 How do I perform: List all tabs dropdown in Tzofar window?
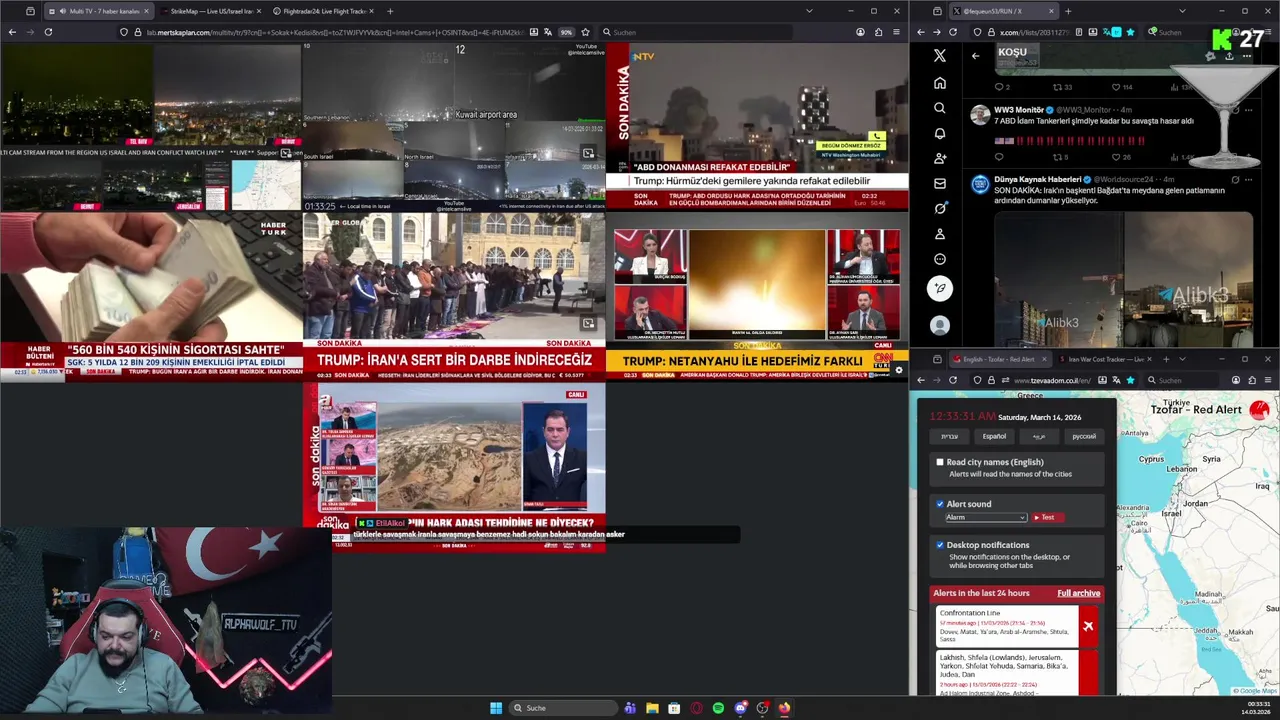pyautogui.click(x=1182, y=359)
